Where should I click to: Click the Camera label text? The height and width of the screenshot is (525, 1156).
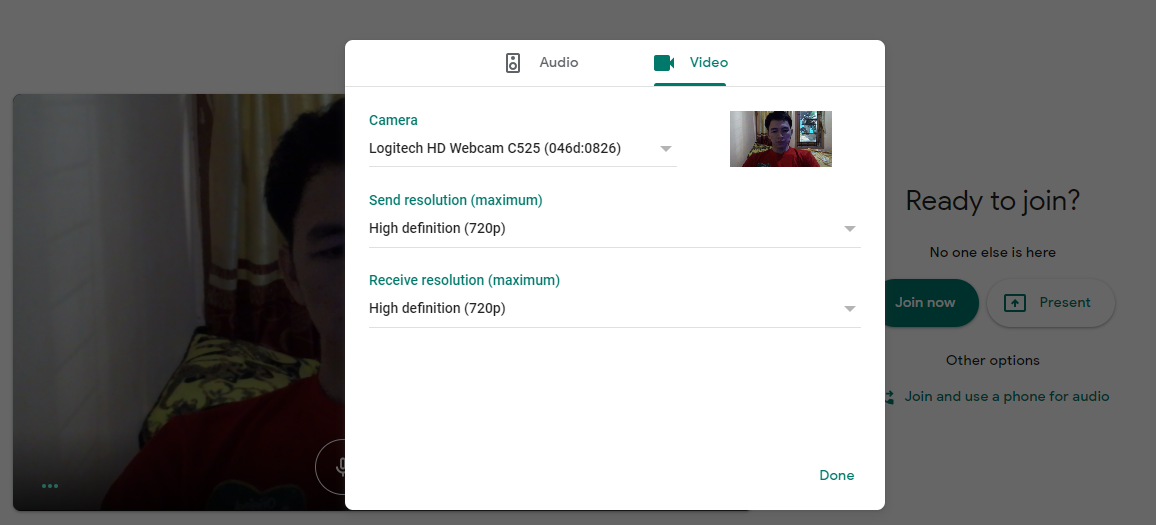[x=393, y=120]
